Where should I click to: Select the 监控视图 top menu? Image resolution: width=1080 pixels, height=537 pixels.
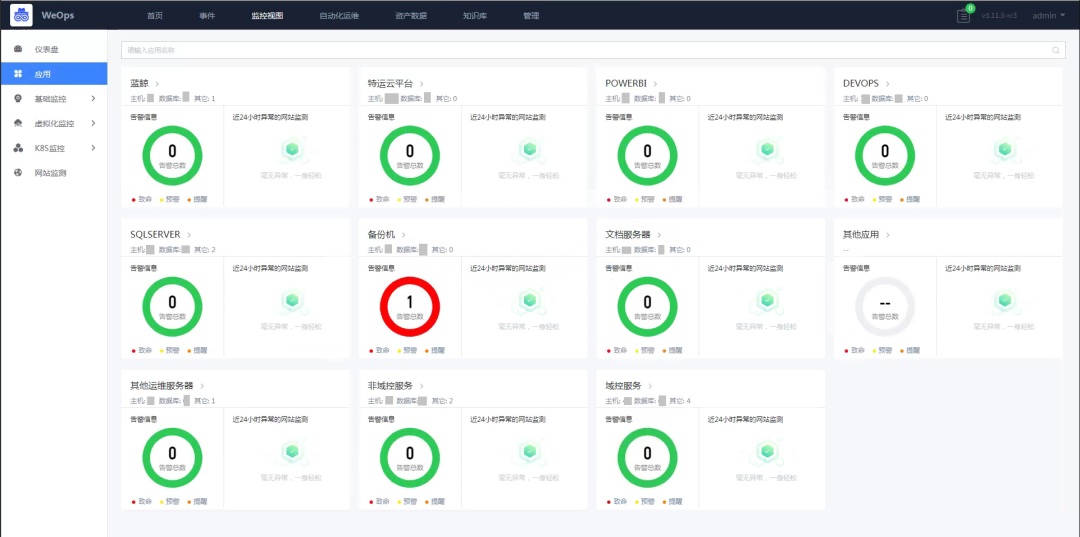point(267,15)
